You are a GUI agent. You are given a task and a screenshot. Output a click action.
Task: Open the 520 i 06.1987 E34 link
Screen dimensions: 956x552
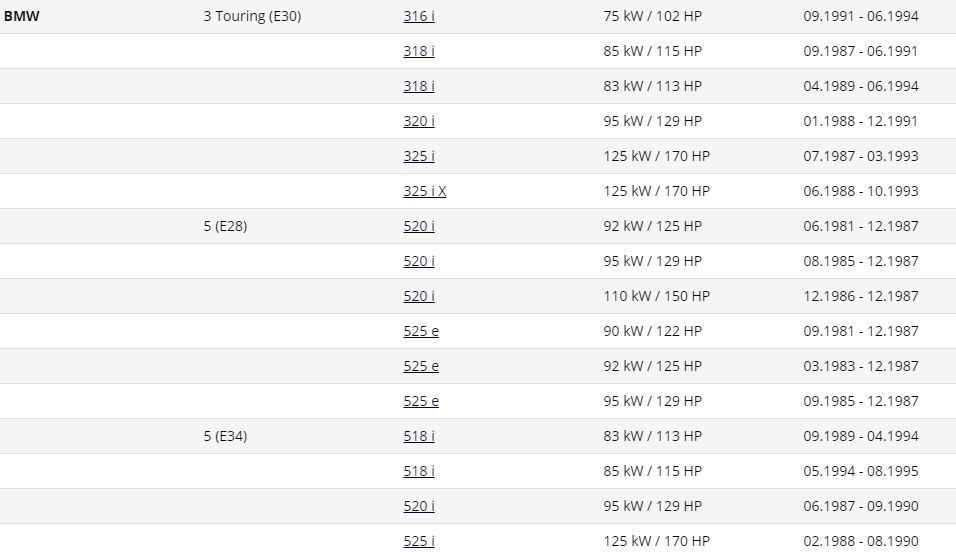(x=419, y=506)
